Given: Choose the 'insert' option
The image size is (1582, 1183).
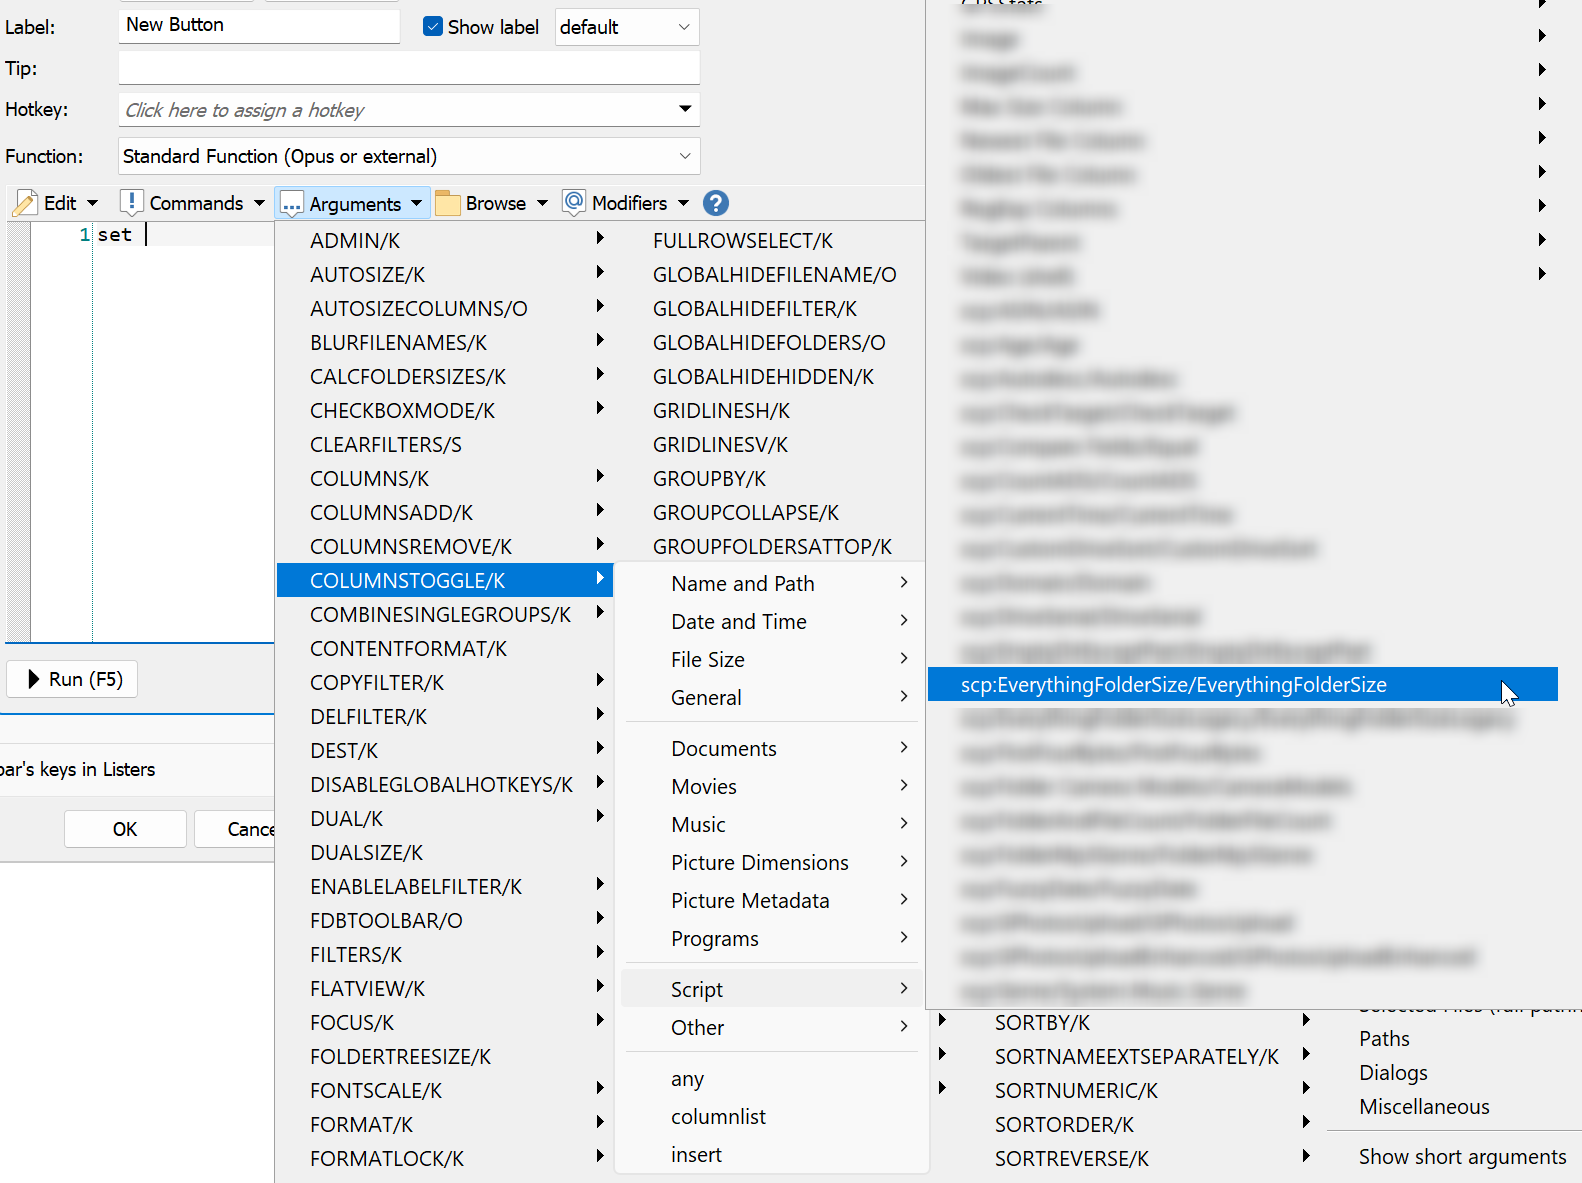Looking at the screenshot, I should pos(771,1154).
